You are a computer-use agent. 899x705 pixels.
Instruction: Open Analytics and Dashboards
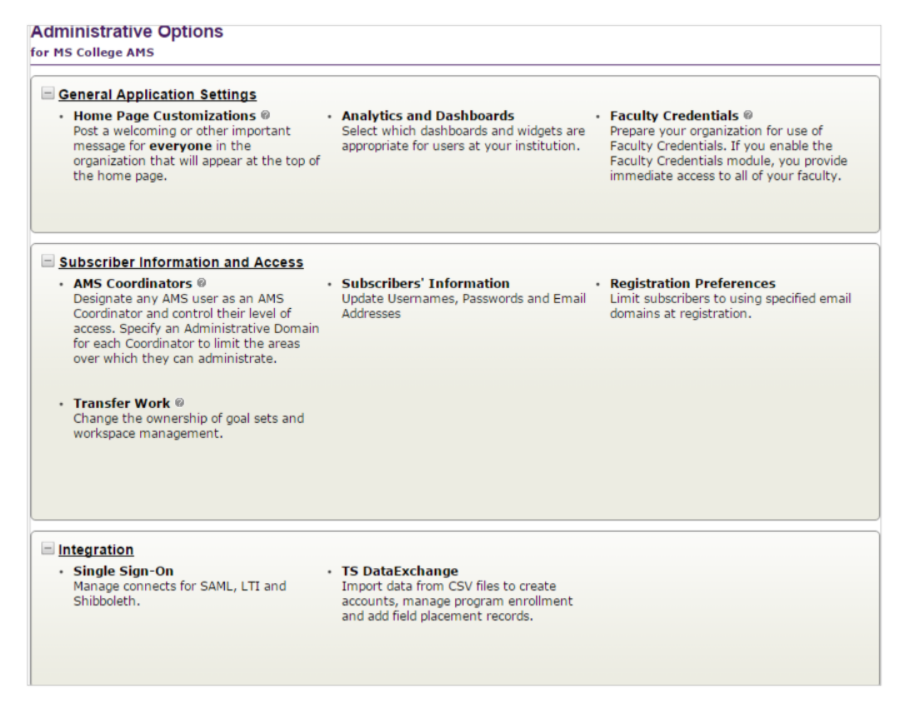click(428, 116)
